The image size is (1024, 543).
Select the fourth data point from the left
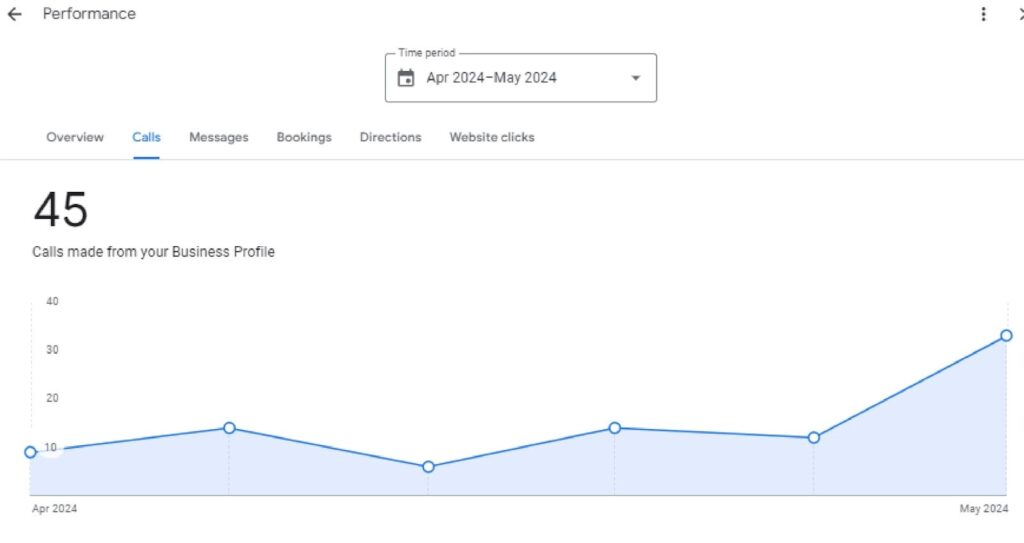pyautogui.click(x=615, y=428)
